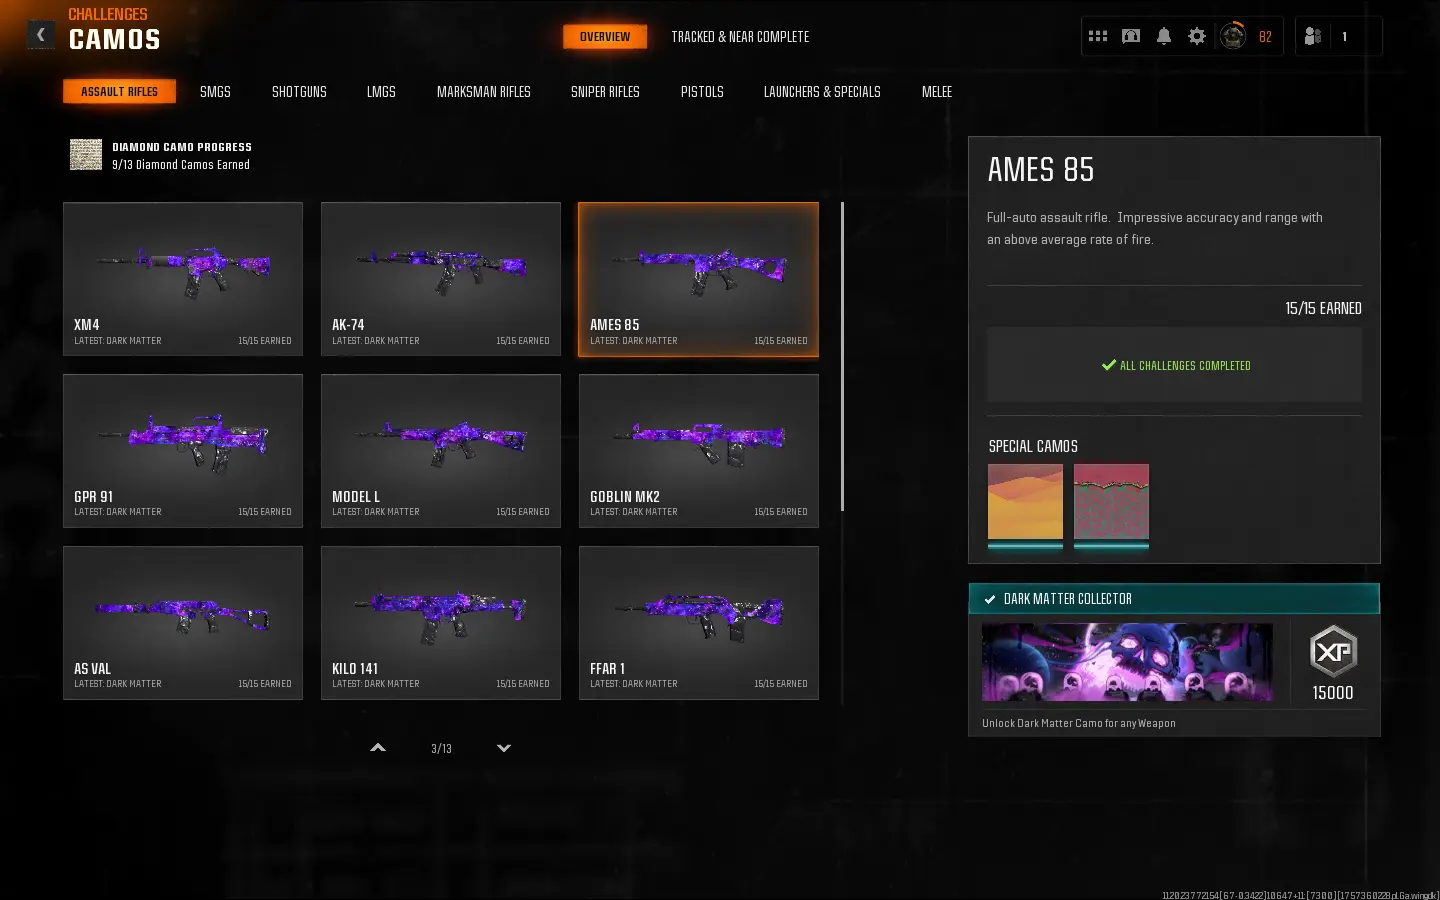Open Tracked & Near Complete view
Image resolution: width=1440 pixels, height=900 pixels.
pyautogui.click(x=740, y=37)
